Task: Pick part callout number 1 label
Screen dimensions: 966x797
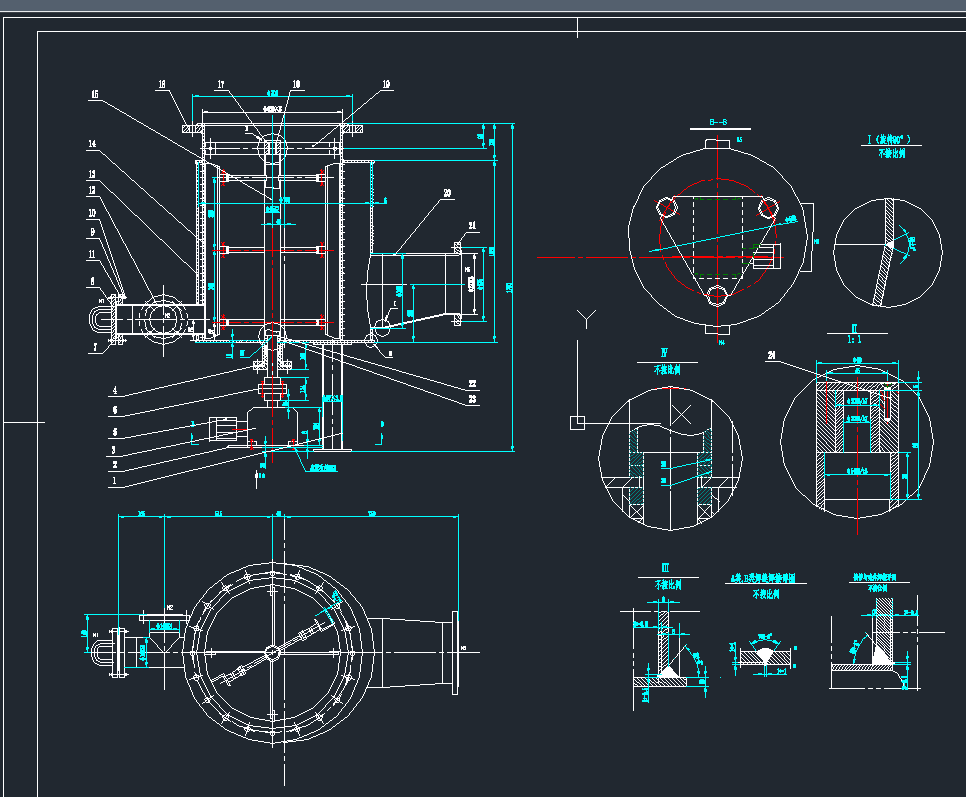Action: [114, 480]
